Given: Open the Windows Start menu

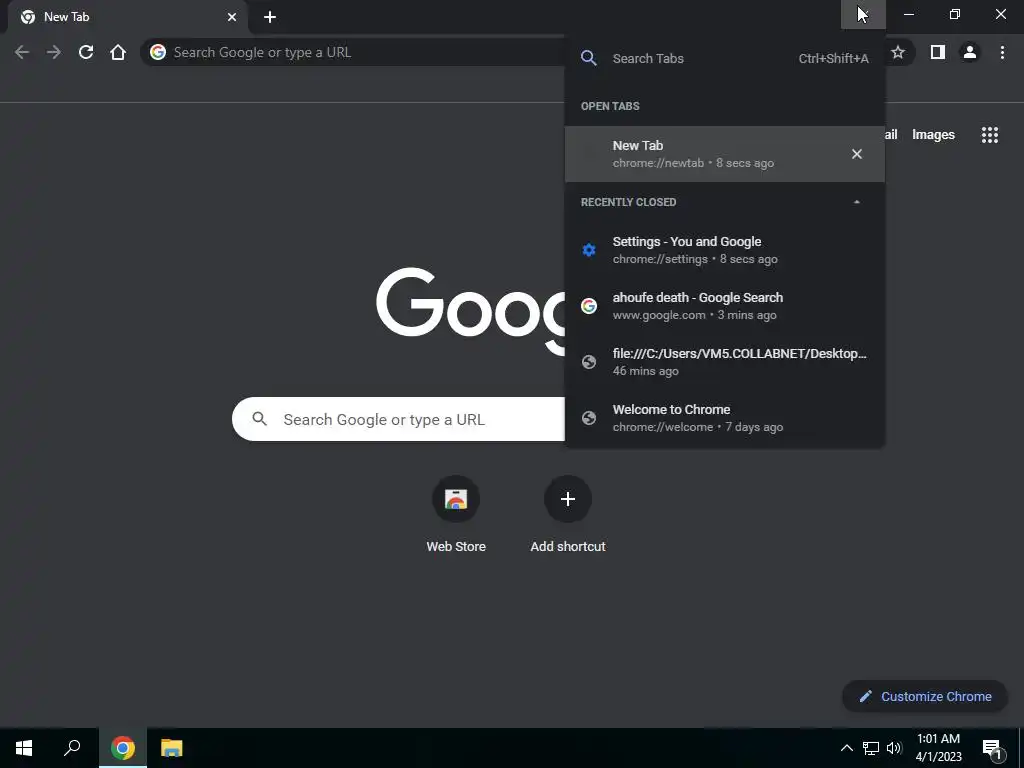Looking at the screenshot, I should [x=24, y=748].
